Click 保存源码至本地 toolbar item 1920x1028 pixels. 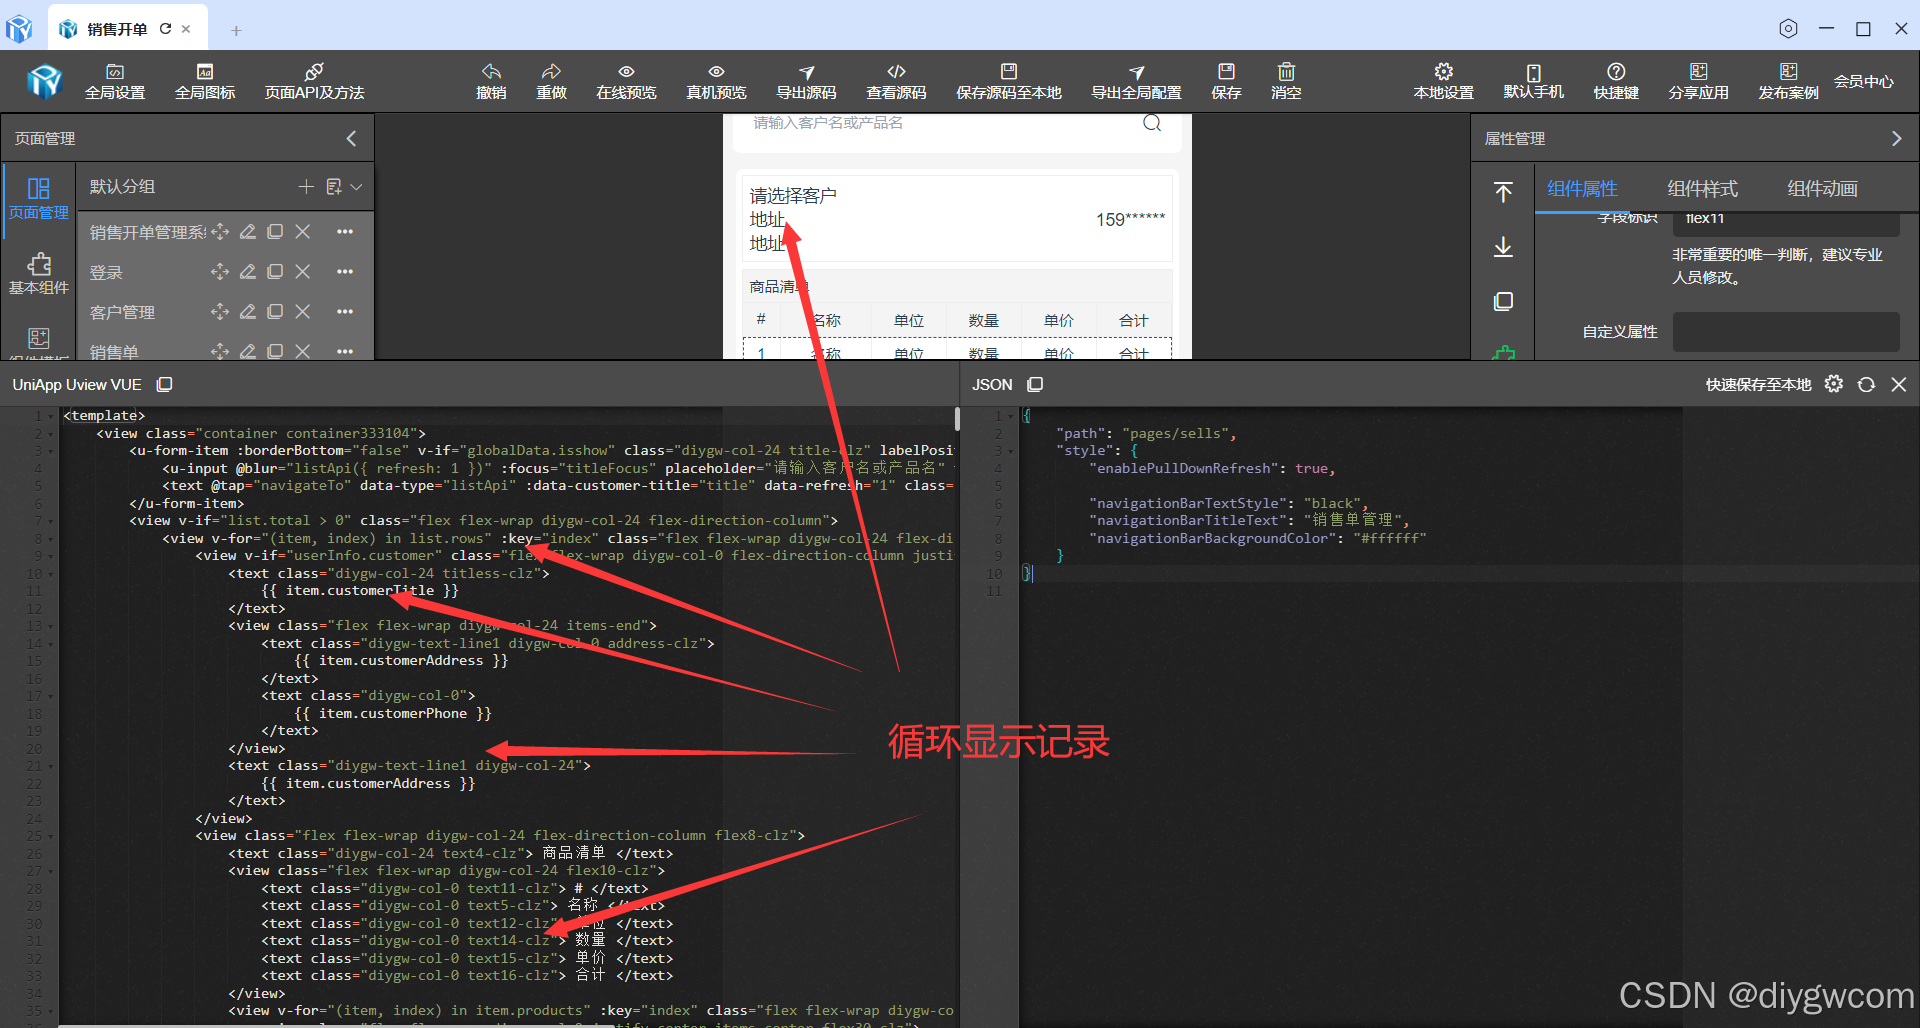[x=1009, y=81]
